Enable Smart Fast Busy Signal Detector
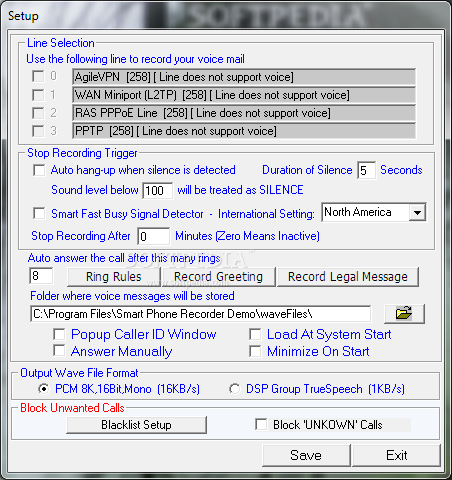452x480 pixels. [39, 213]
